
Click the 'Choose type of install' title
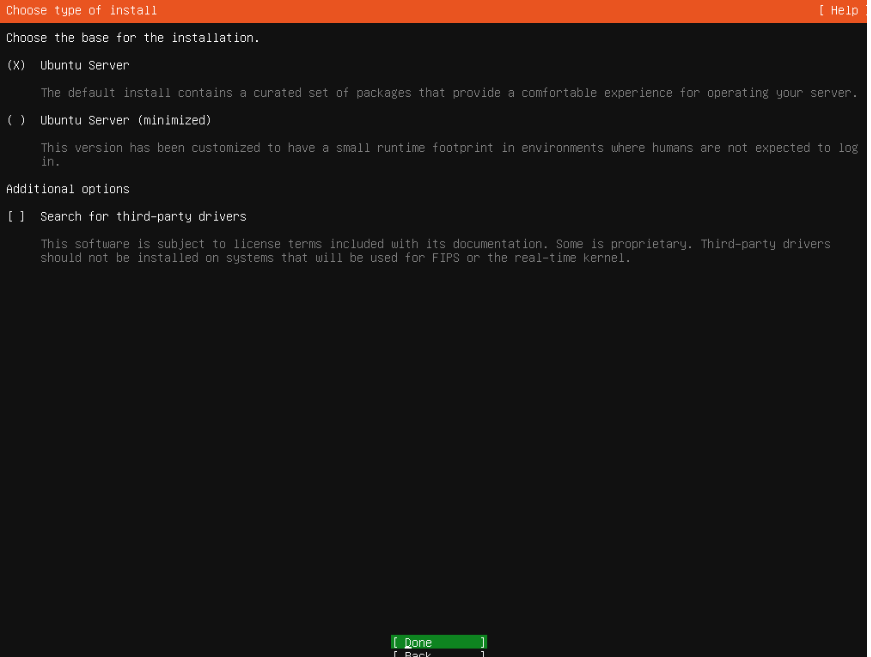82,11
